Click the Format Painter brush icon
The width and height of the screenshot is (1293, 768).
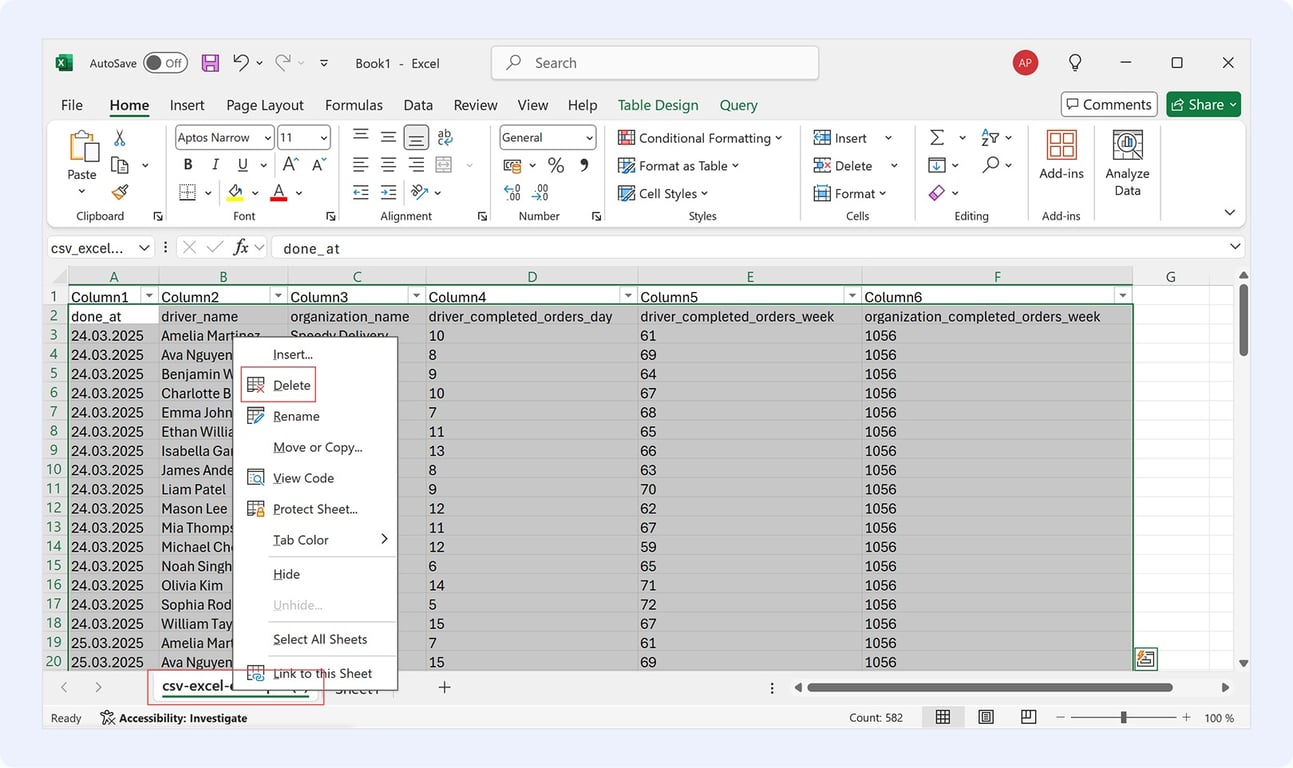pos(120,192)
